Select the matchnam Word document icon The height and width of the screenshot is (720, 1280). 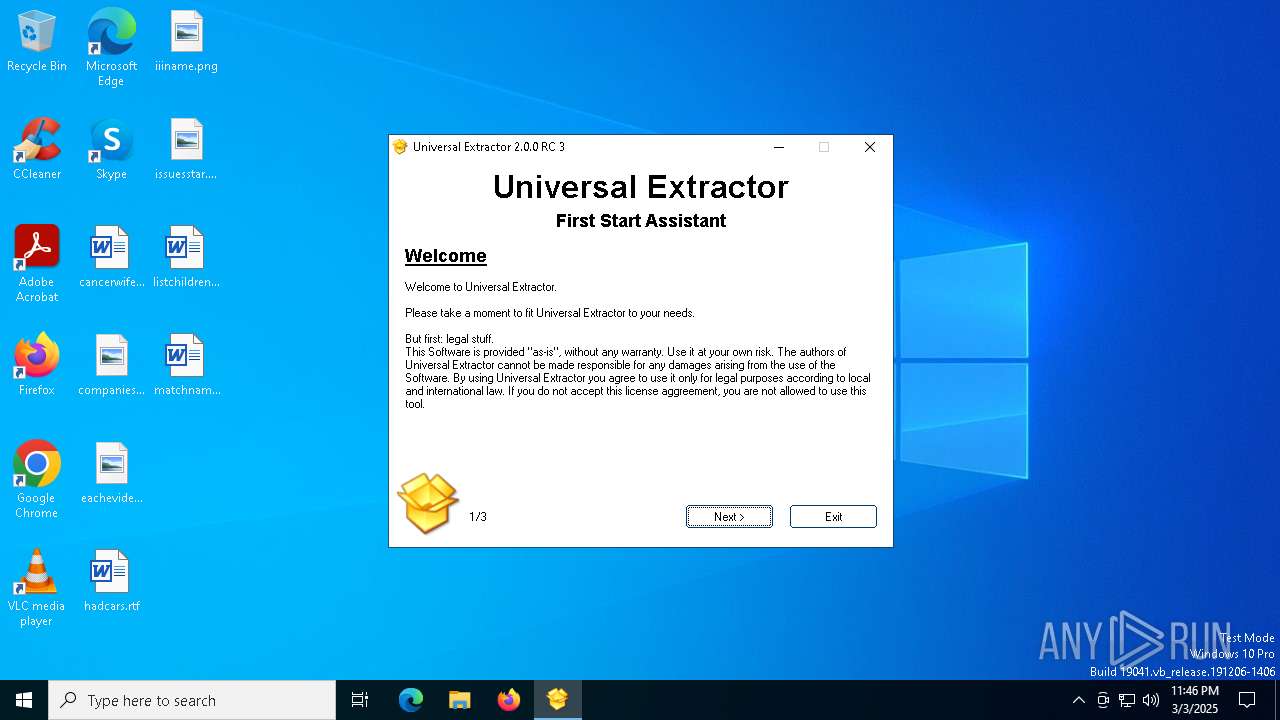point(186,365)
